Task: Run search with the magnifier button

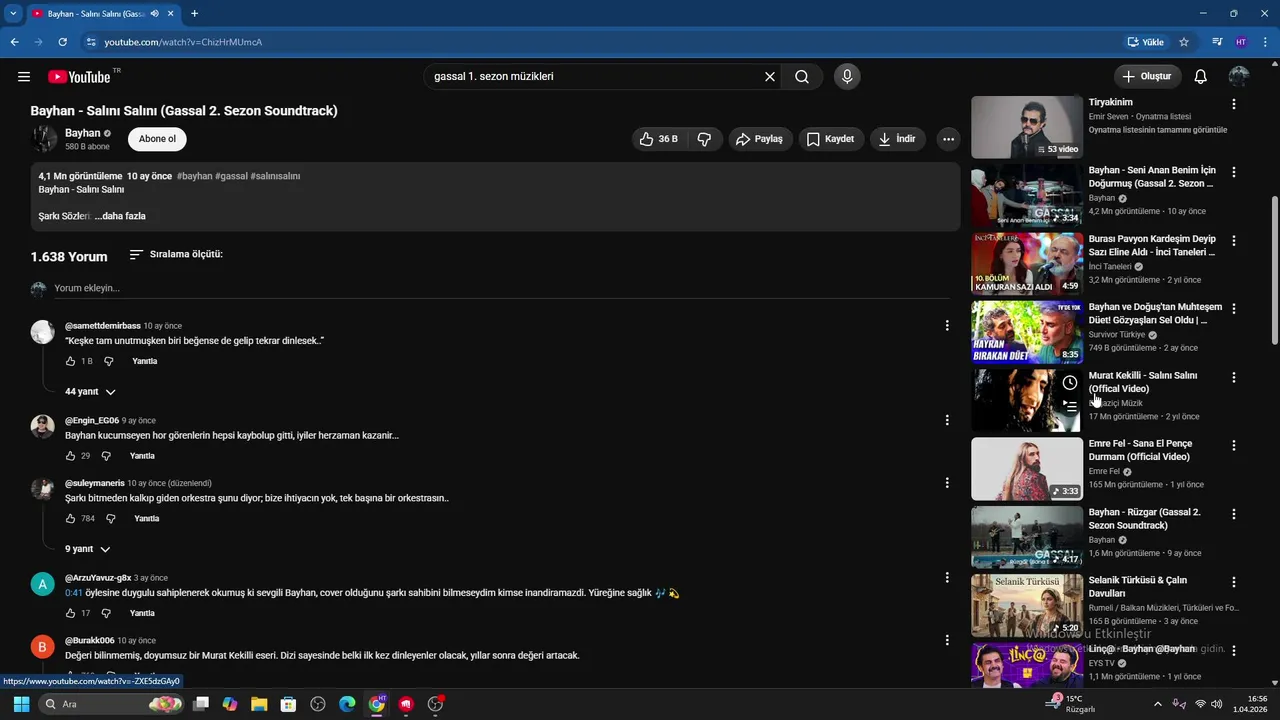Action: (x=802, y=77)
